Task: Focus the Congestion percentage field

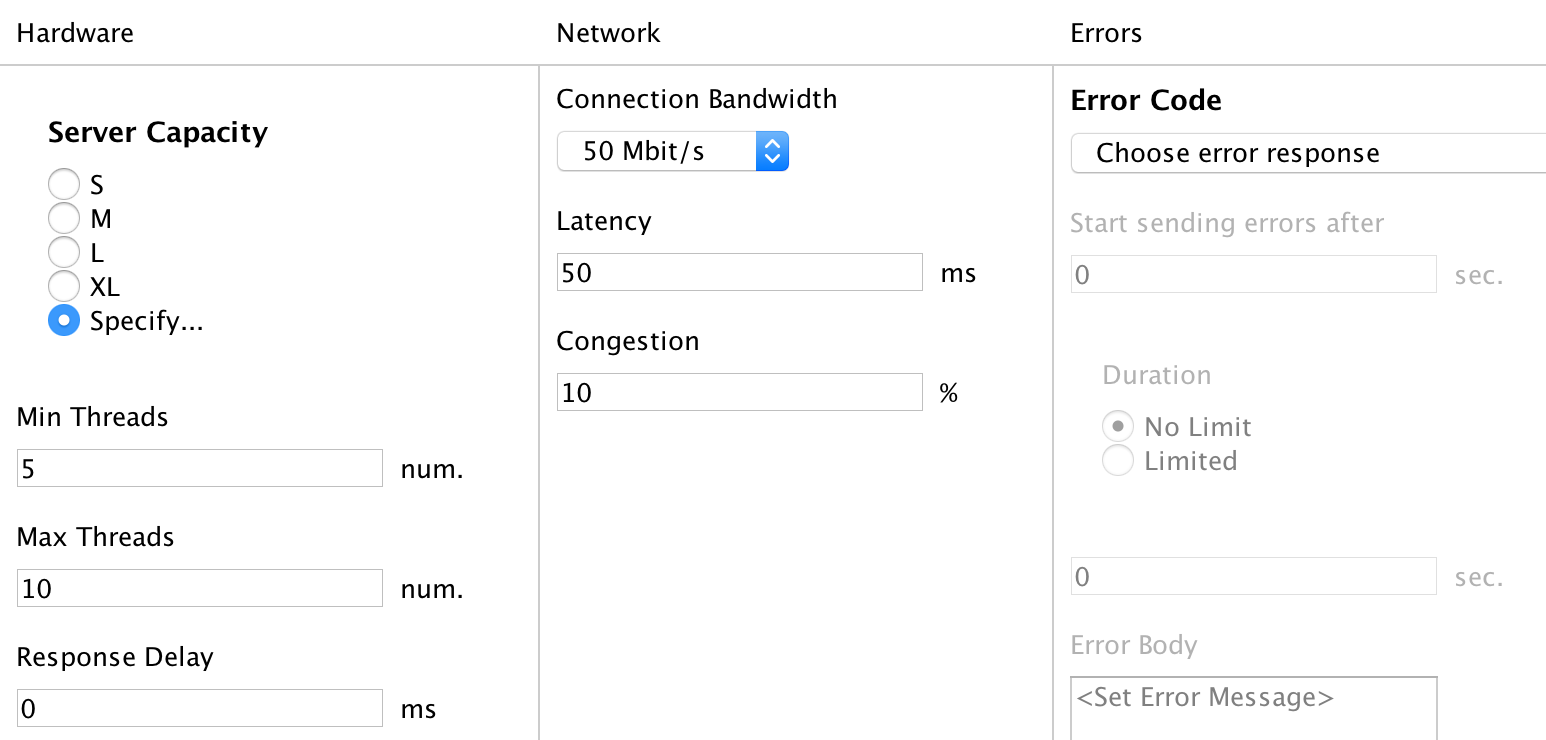Action: click(739, 392)
